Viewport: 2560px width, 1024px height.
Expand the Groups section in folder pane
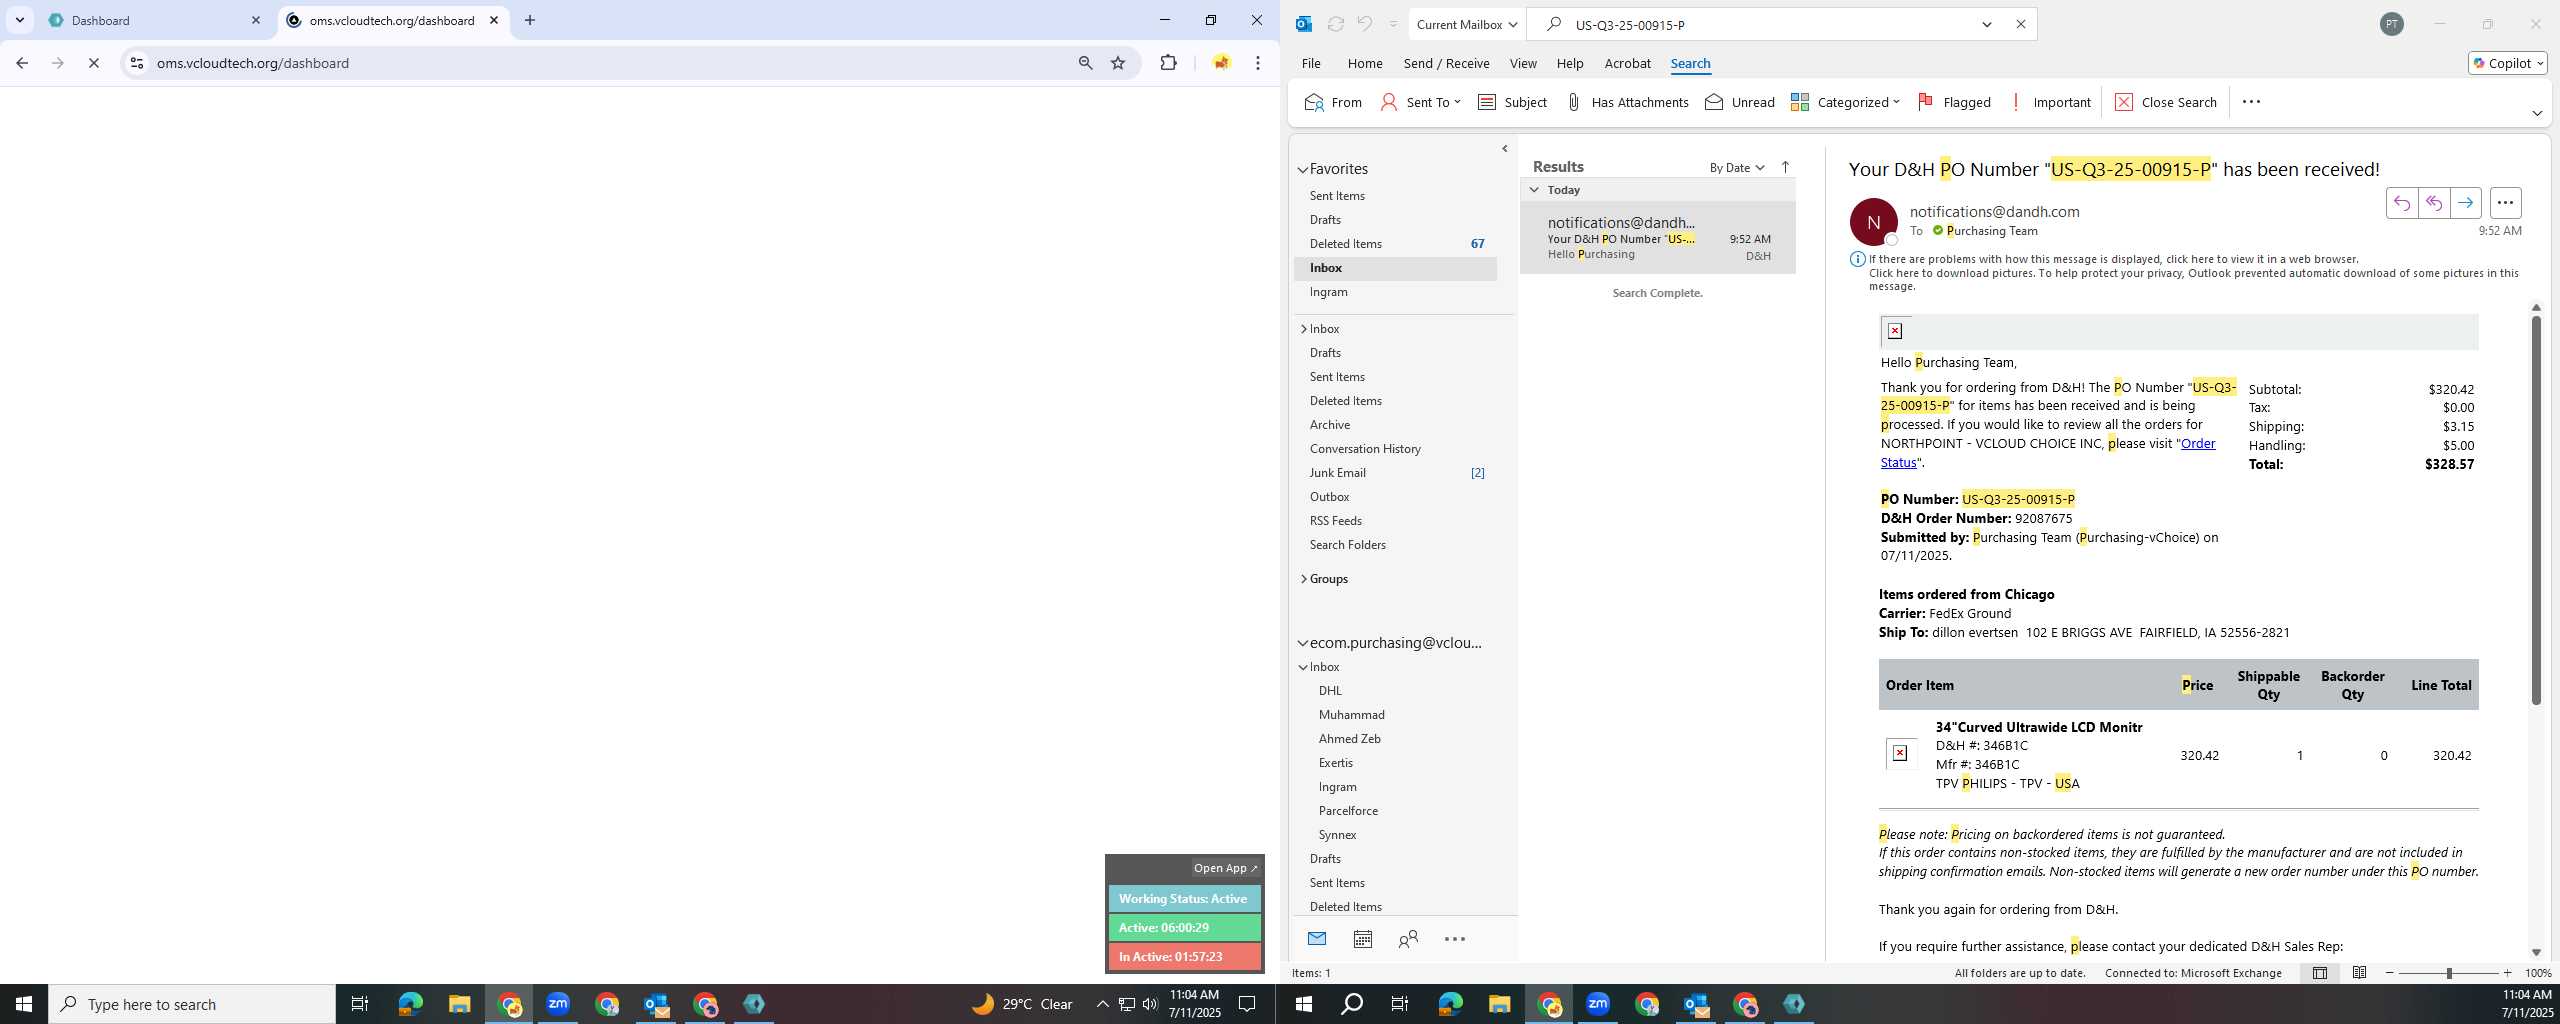(1304, 579)
